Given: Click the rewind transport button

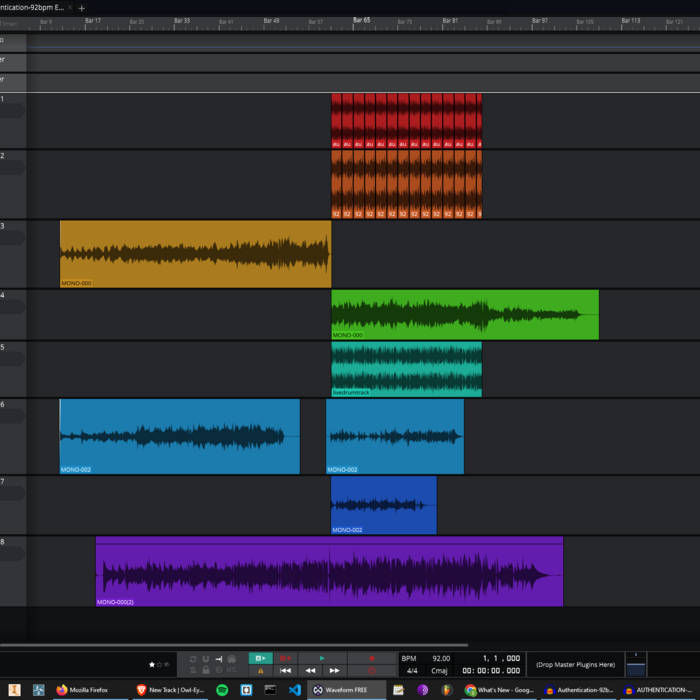Looking at the screenshot, I should (310, 671).
